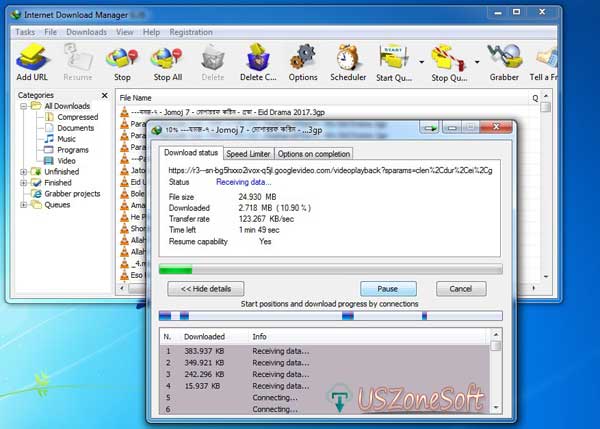Viewport: 600px width, 429px height.
Task: Click the Q column header
Action: coord(535,98)
